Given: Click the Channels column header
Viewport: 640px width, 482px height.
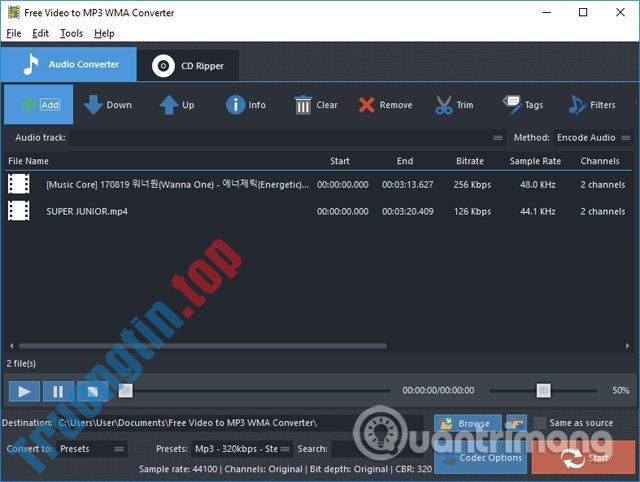Looking at the screenshot, I should [x=600, y=161].
